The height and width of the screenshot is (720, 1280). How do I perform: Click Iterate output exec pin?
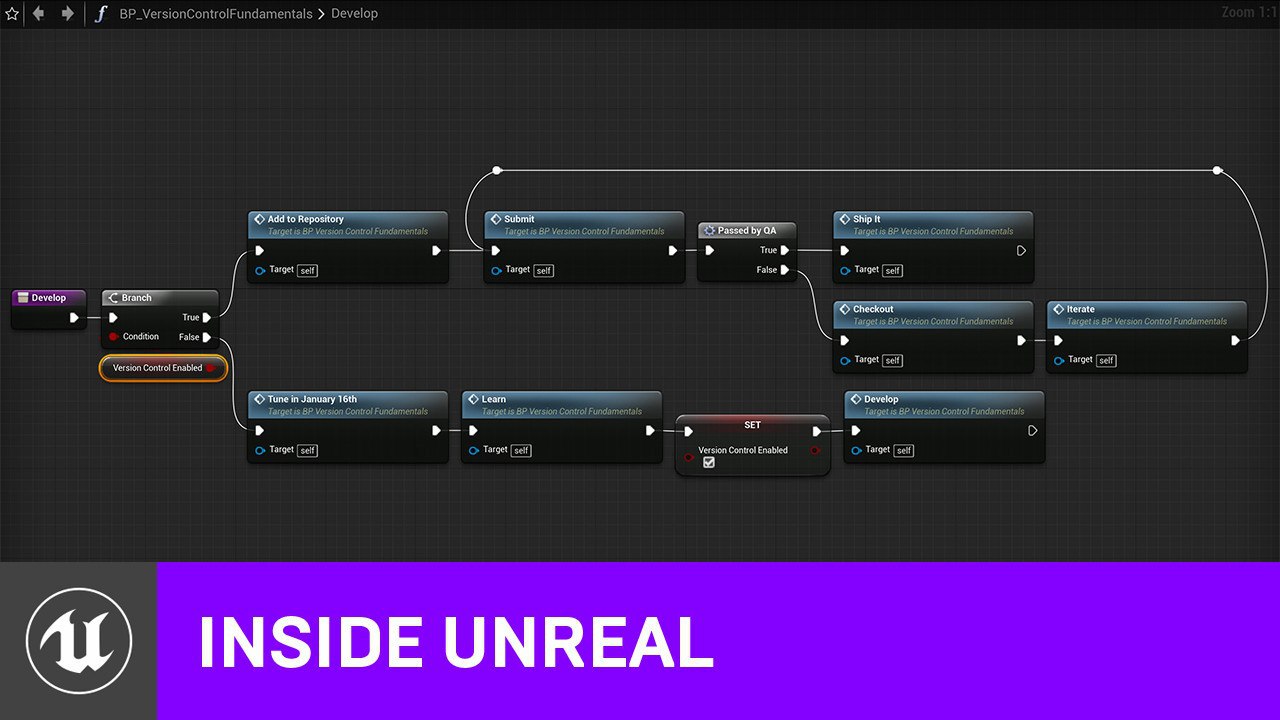click(x=1235, y=340)
